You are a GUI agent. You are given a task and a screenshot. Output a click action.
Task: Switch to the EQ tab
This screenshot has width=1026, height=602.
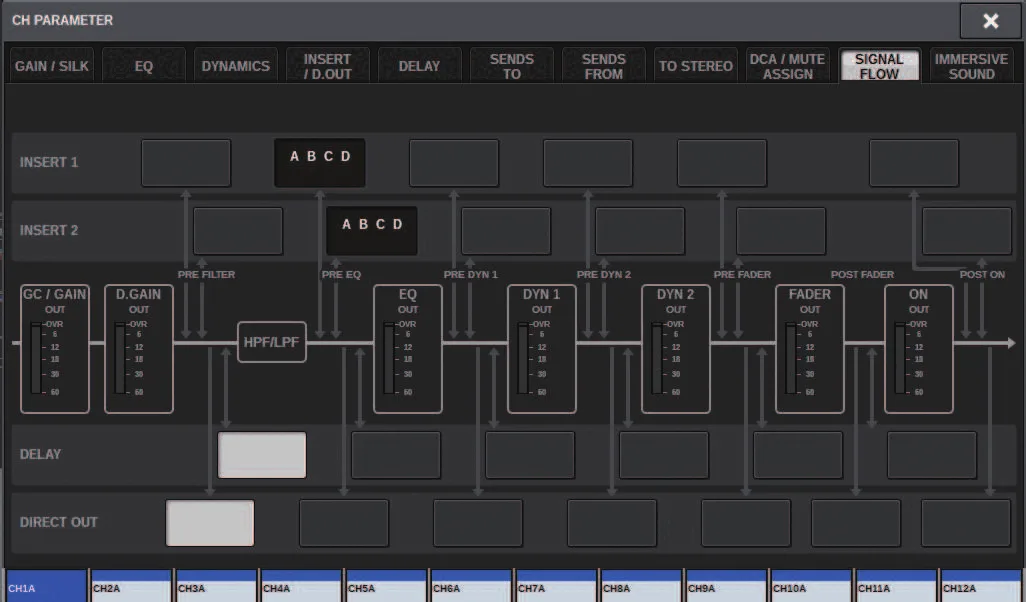[x=143, y=66]
